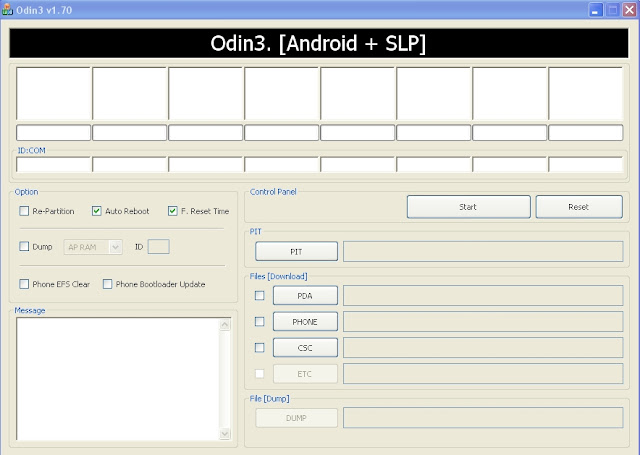Tick the checkbox beside PHONE button
Screen dimensions: 640x455
click(260, 322)
